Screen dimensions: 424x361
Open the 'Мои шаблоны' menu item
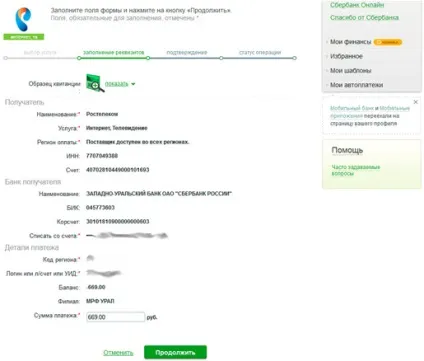click(351, 71)
